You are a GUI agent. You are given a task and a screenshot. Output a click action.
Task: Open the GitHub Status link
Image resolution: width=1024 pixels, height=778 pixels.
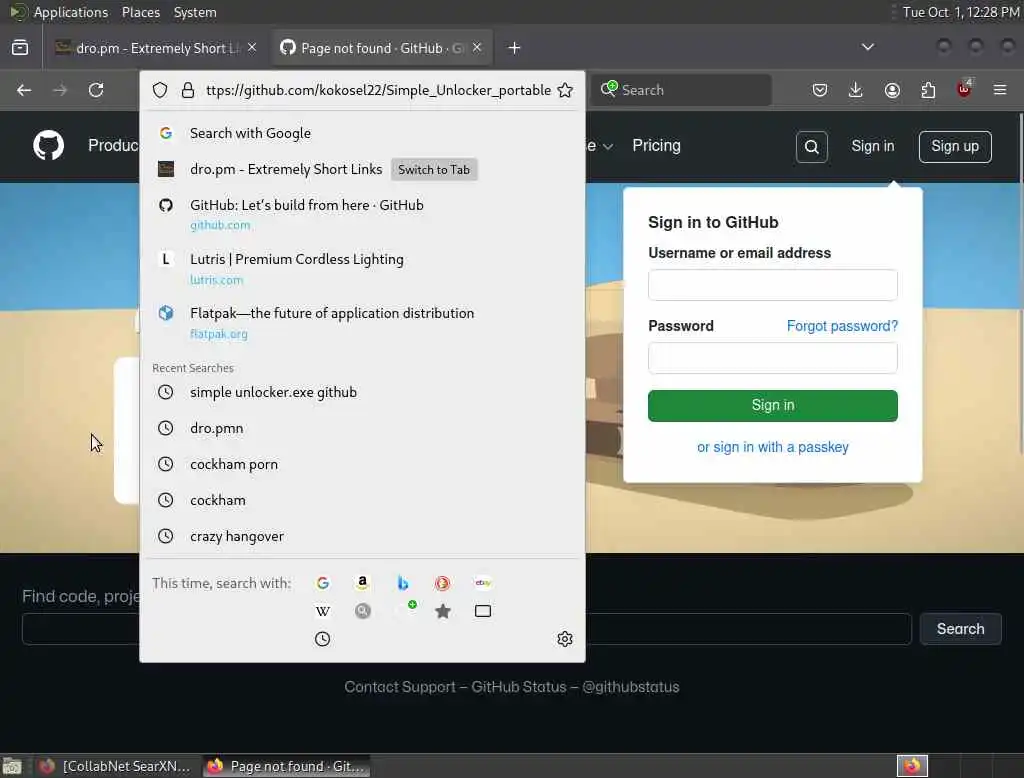coord(519,687)
